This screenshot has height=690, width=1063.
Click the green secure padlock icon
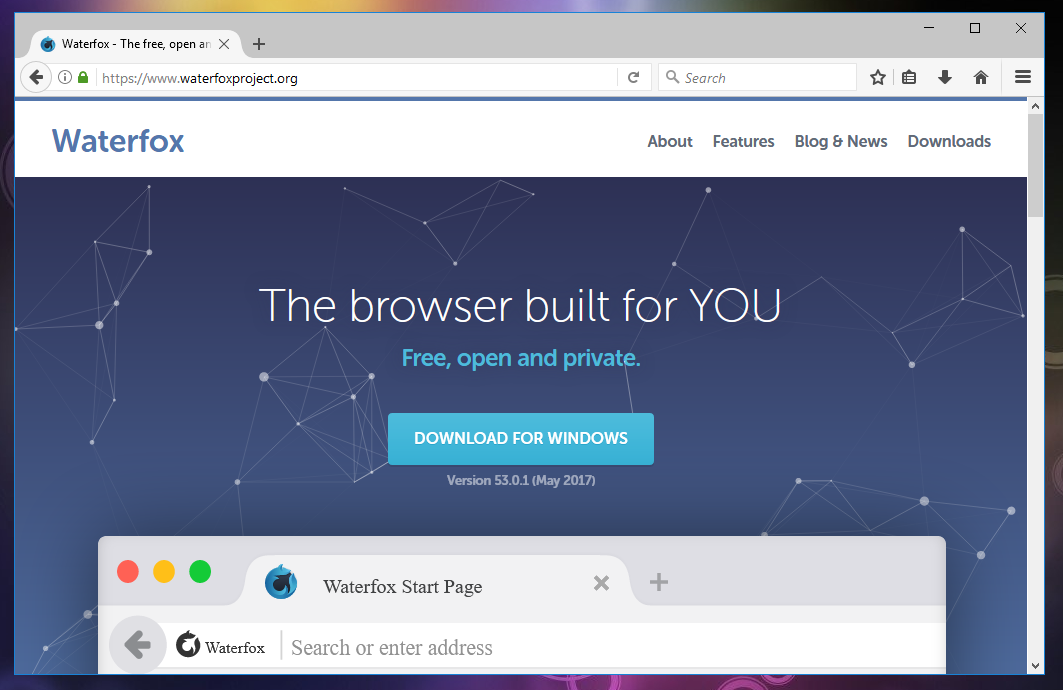[x=83, y=77]
